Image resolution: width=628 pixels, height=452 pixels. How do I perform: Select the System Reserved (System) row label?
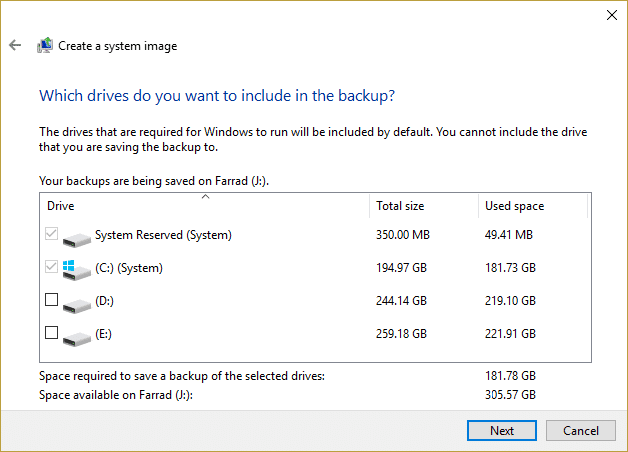tap(163, 235)
